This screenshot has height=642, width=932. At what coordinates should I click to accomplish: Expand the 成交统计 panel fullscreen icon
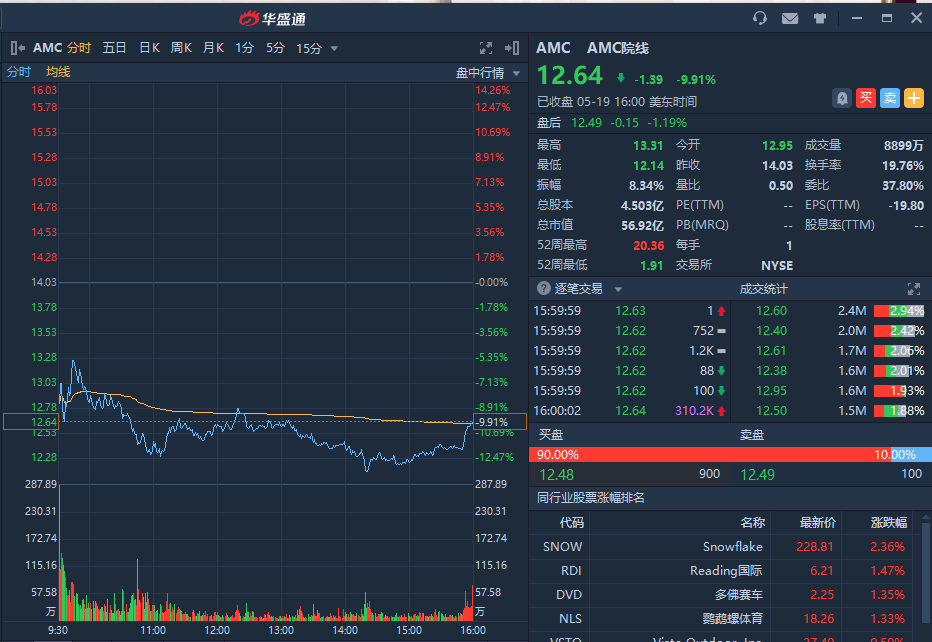(914, 289)
